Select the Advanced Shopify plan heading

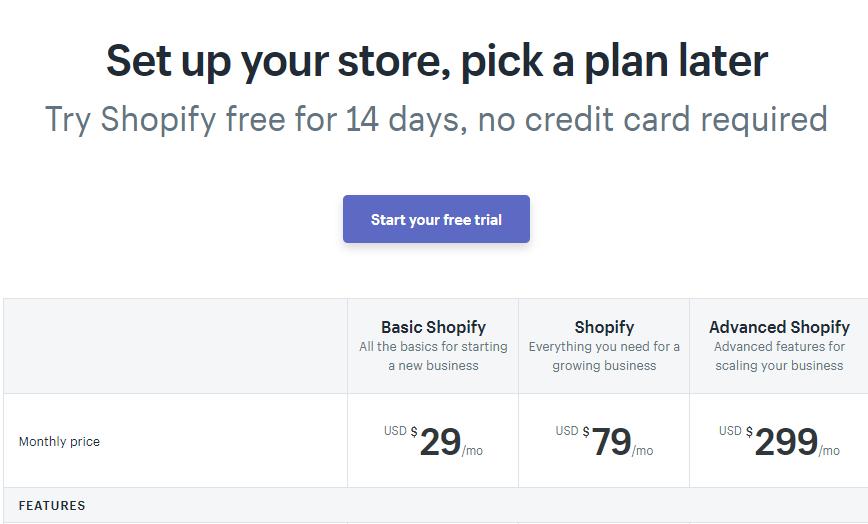[x=779, y=327]
